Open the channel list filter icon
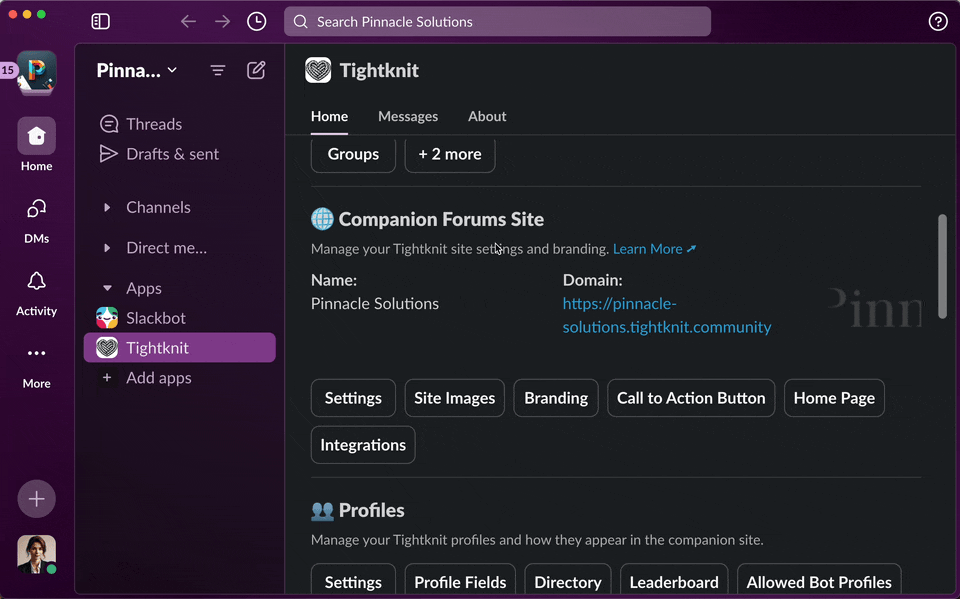 click(218, 71)
